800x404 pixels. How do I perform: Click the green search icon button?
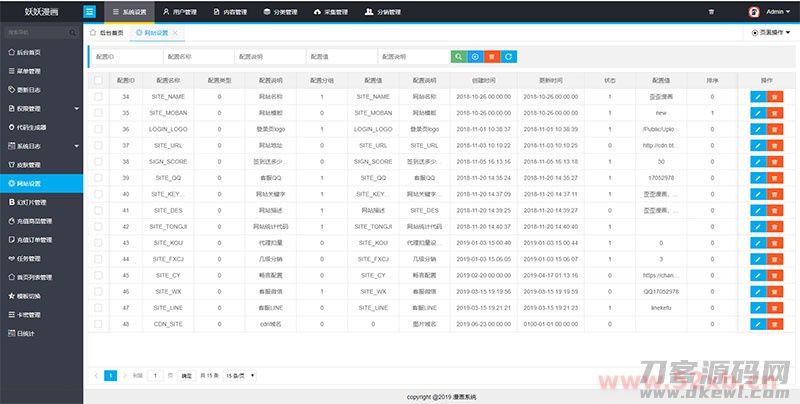click(458, 57)
